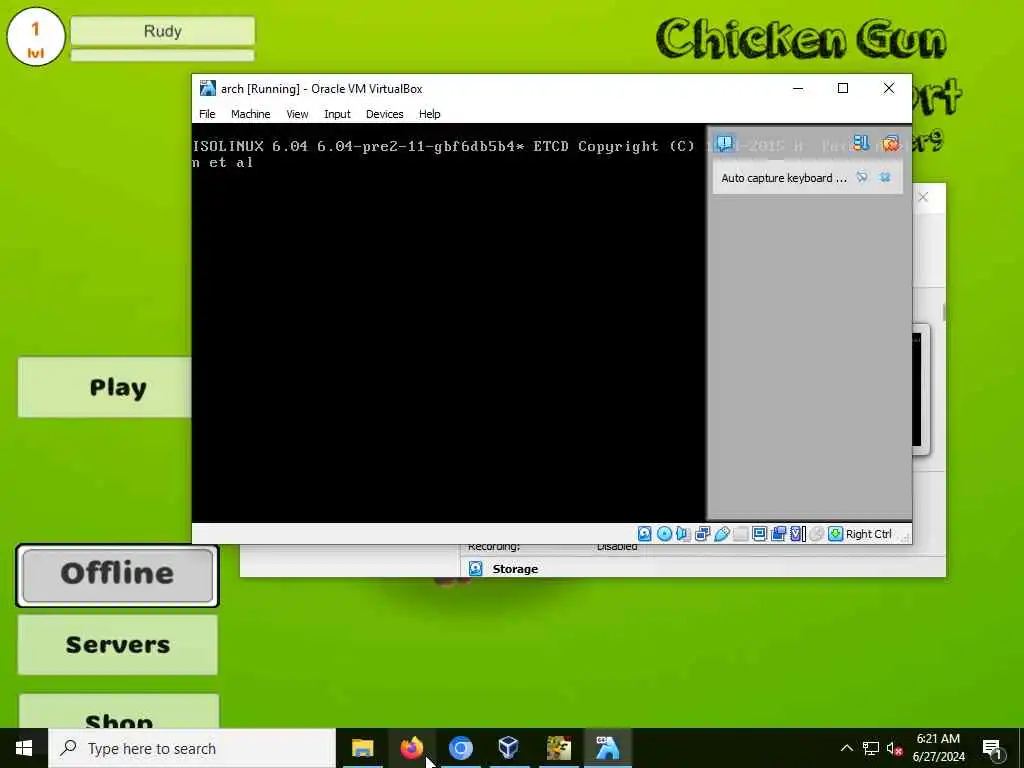Click the audio status icon
Image resolution: width=1024 pixels, height=768 pixels.
click(683, 534)
